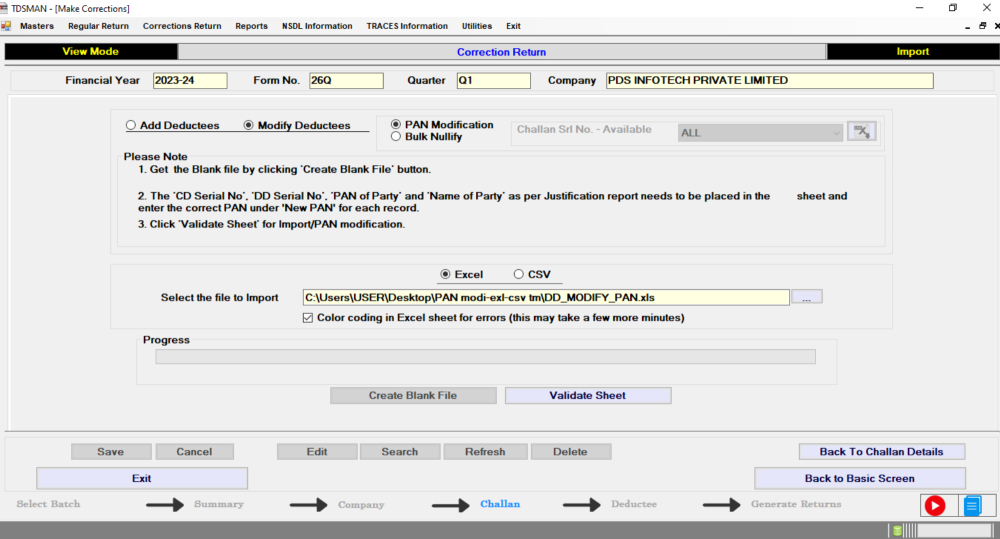Click the View Mode header label
The width and height of the screenshot is (1000, 539).
[x=91, y=52]
